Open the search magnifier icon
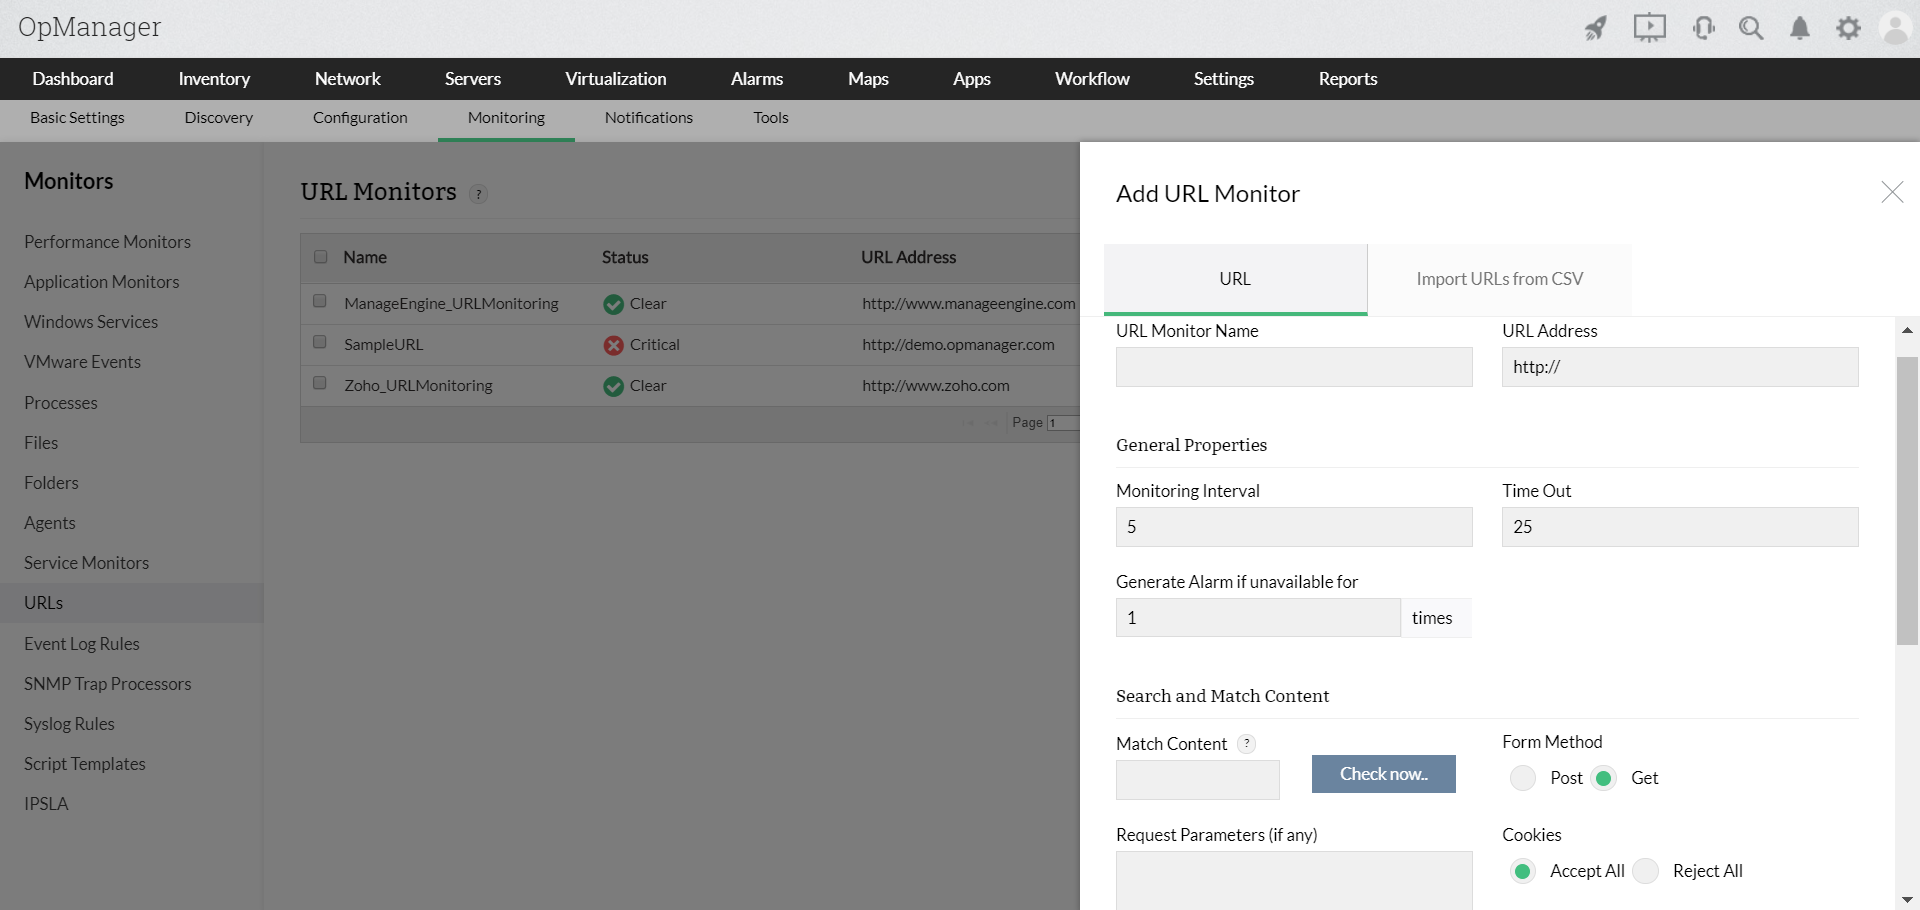Image resolution: width=1920 pixels, height=910 pixels. point(1751,28)
